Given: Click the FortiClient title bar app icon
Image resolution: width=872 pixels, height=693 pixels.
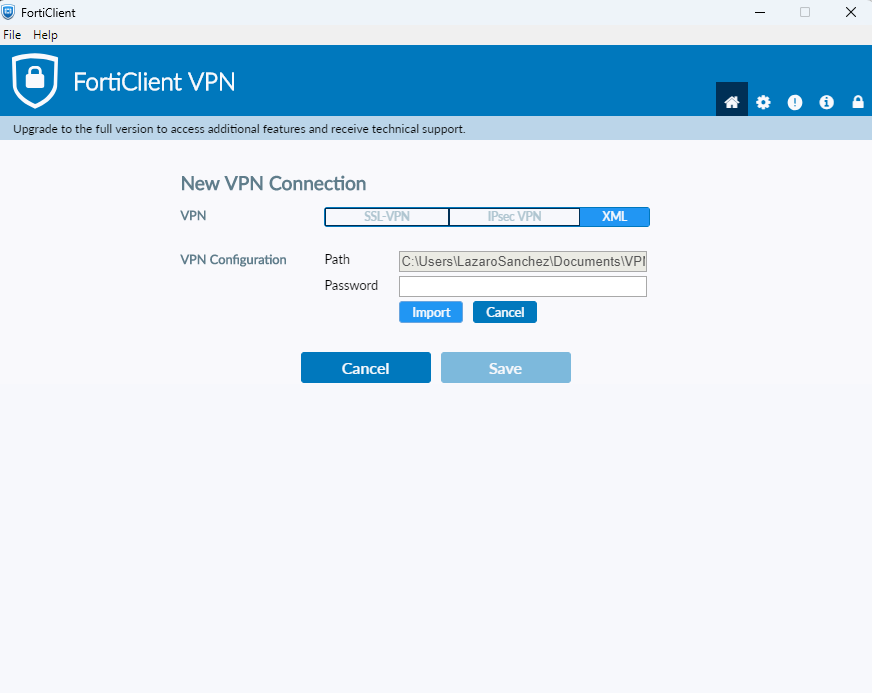Looking at the screenshot, I should (8, 12).
